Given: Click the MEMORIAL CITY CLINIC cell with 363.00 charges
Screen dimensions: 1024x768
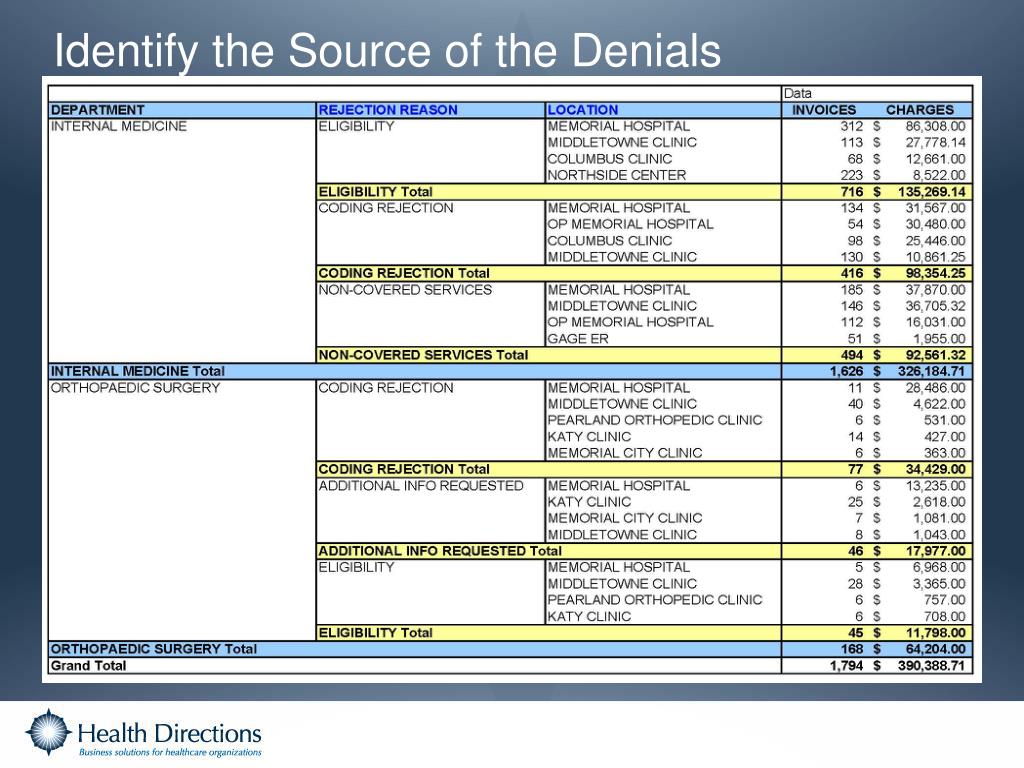Looking at the screenshot, I should click(x=624, y=453).
